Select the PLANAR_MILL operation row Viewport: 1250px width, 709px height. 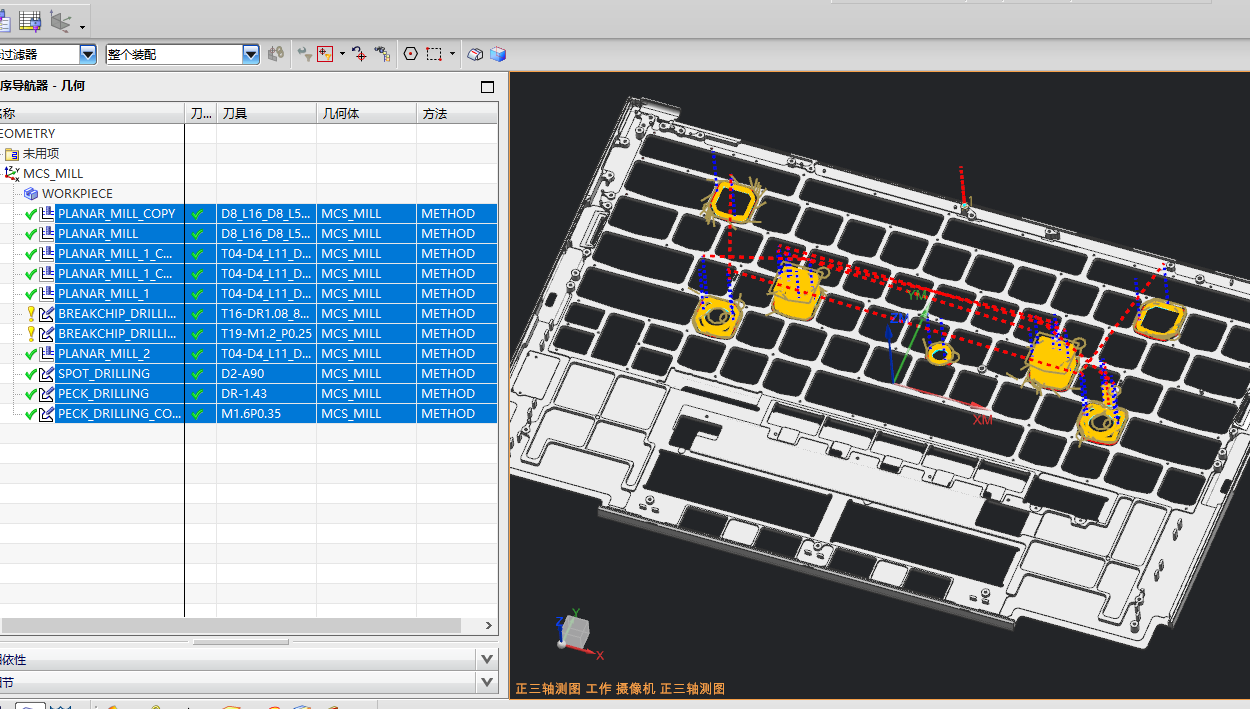pos(98,234)
